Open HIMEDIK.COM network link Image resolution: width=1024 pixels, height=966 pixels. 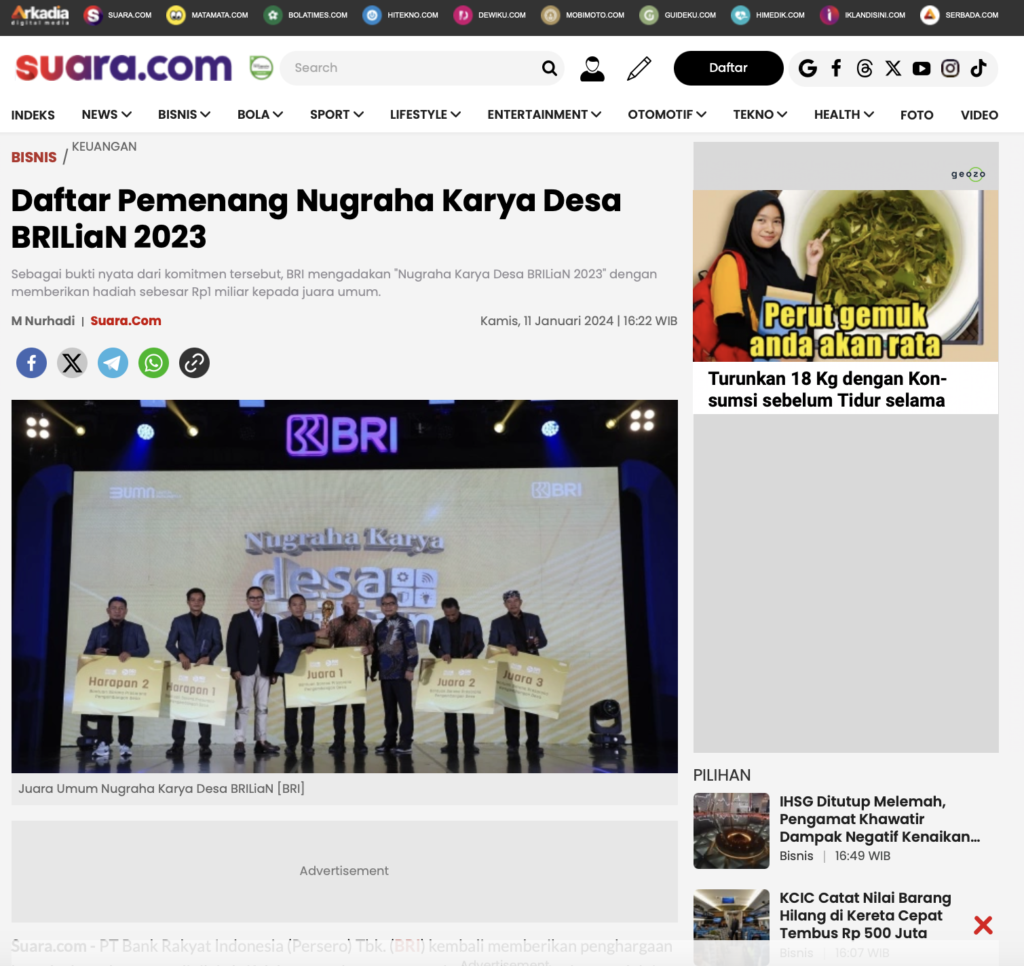(x=768, y=15)
